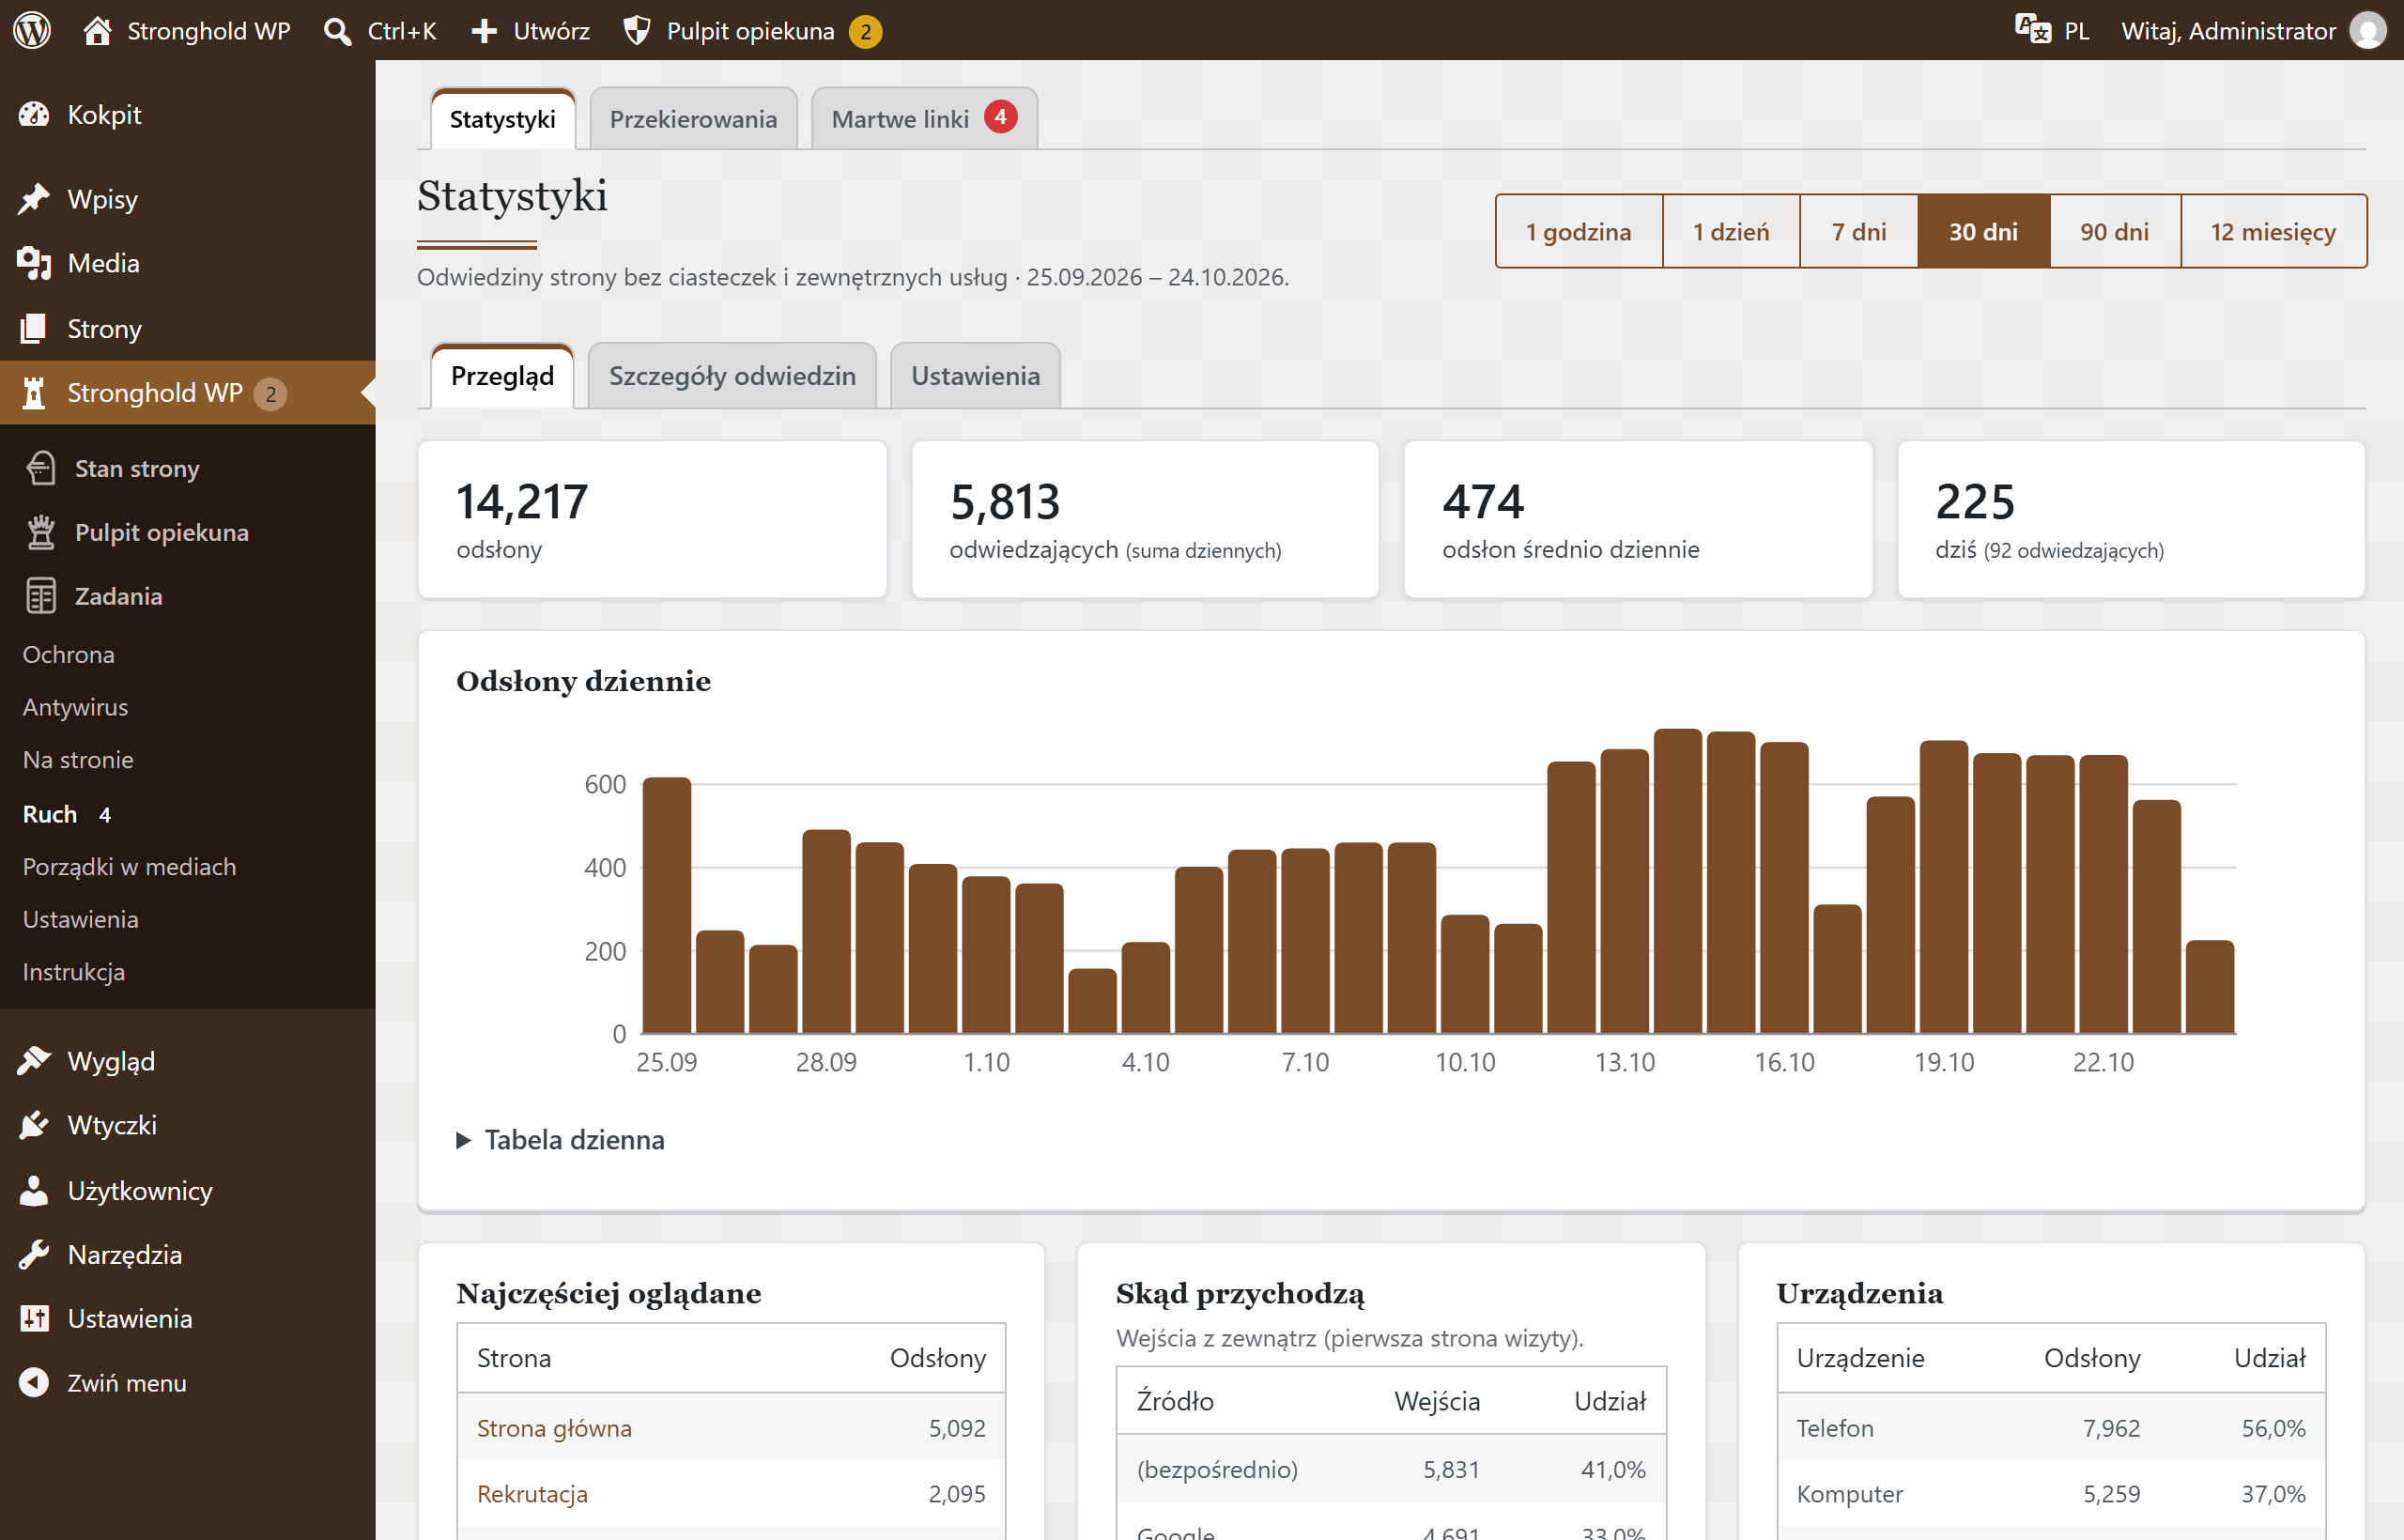Click the Narzędzia wrench icon
Screen dimensions: 2404x1540
coord(34,1254)
